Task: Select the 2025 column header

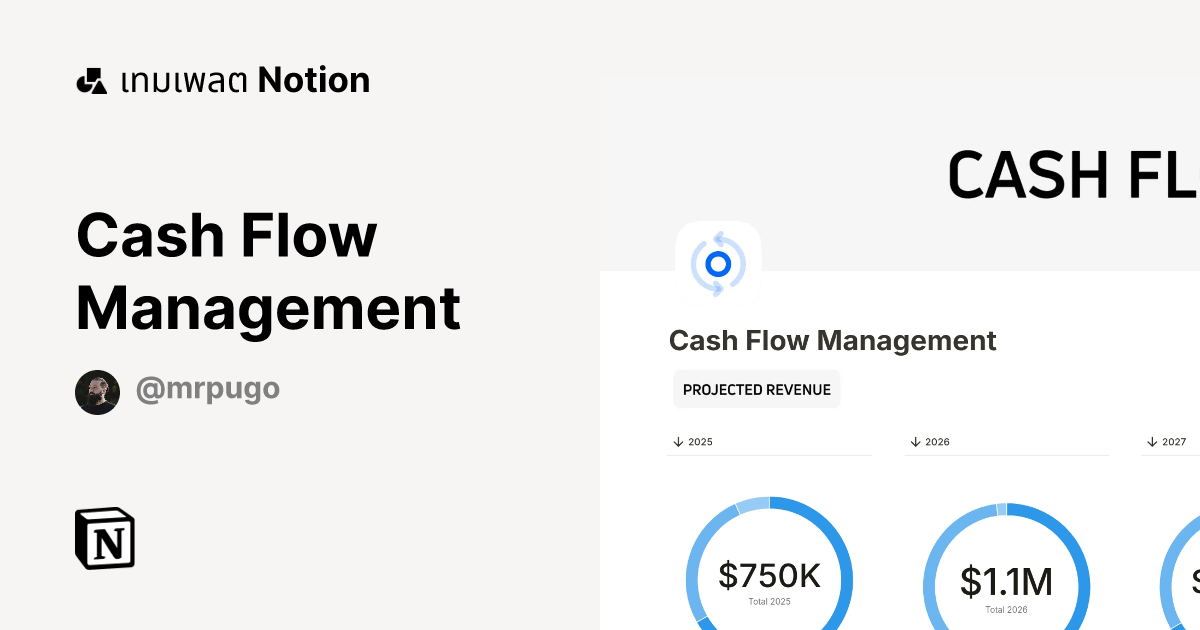Action: click(x=700, y=441)
